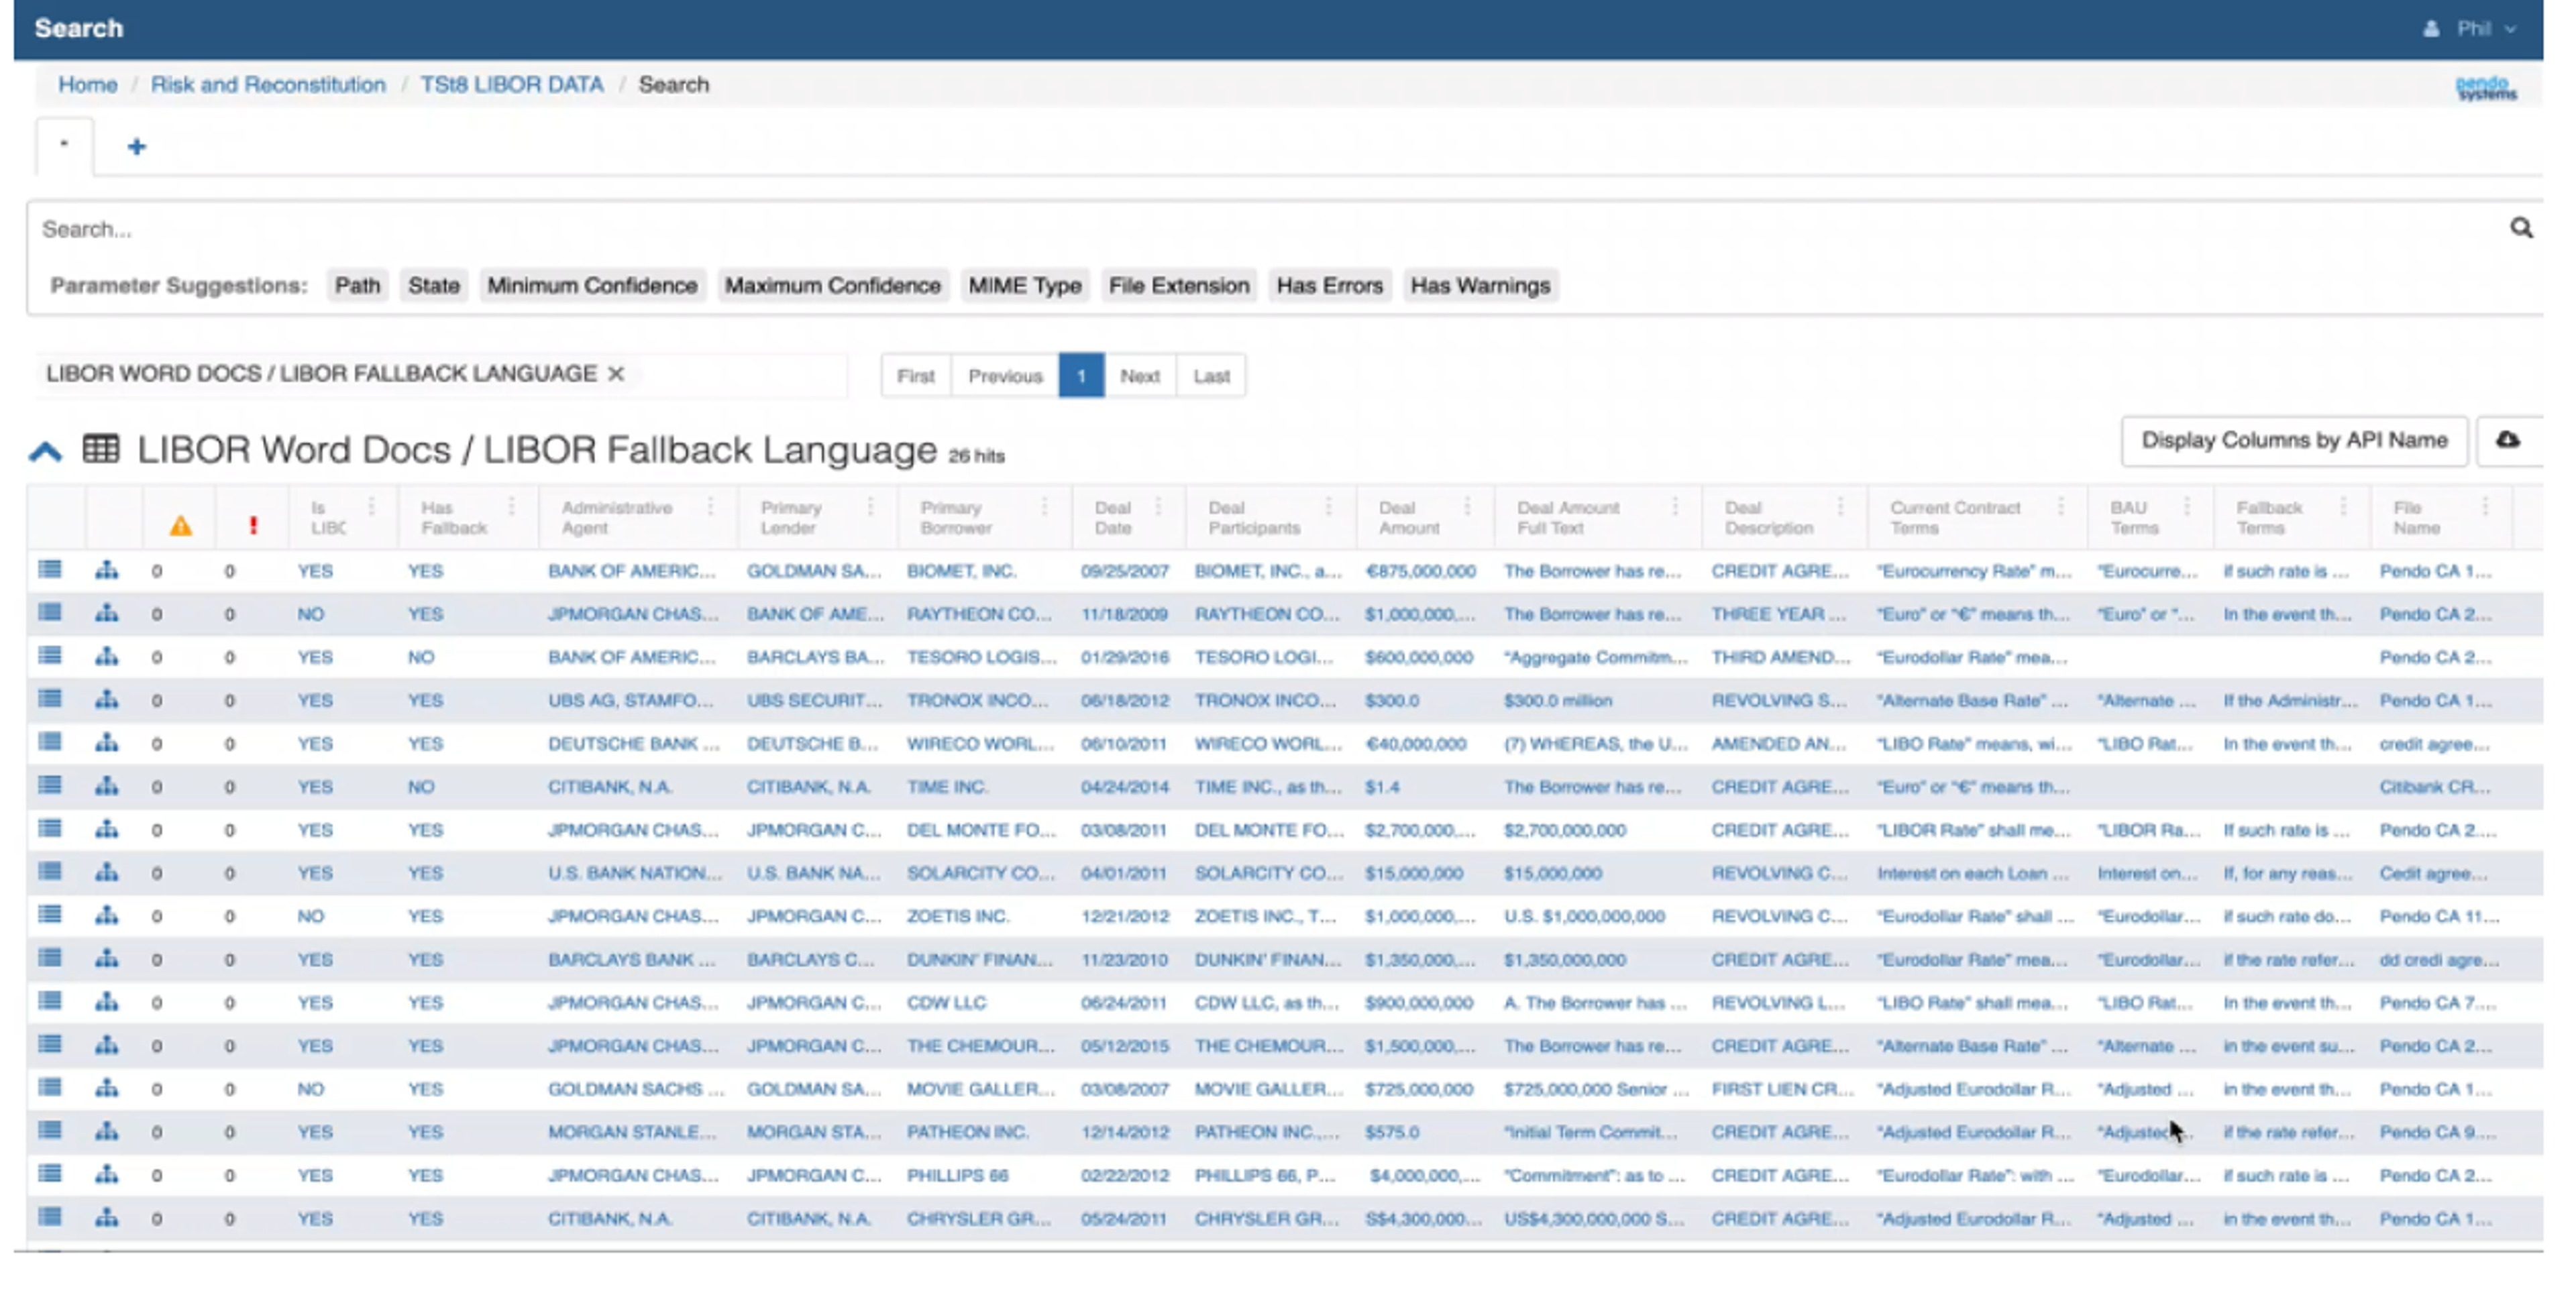
Task: Open details list icon for CHRYSLER GR row
Action: point(49,1217)
